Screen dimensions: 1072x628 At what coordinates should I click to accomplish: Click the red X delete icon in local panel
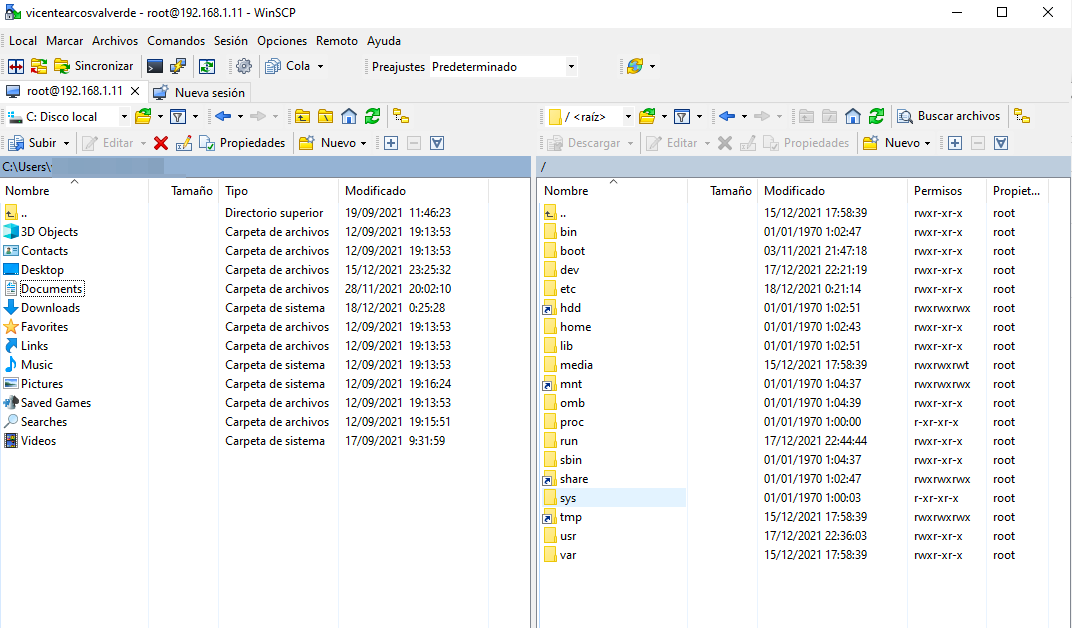(x=161, y=143)
